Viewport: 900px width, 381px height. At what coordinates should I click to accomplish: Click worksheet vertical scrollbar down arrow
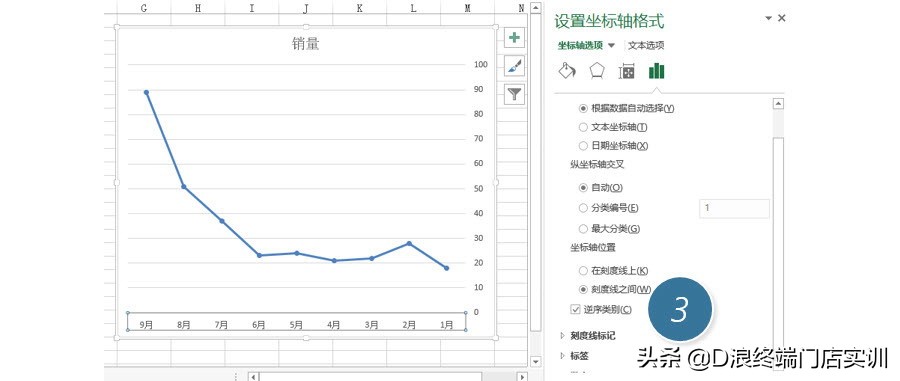pos(535,361)
